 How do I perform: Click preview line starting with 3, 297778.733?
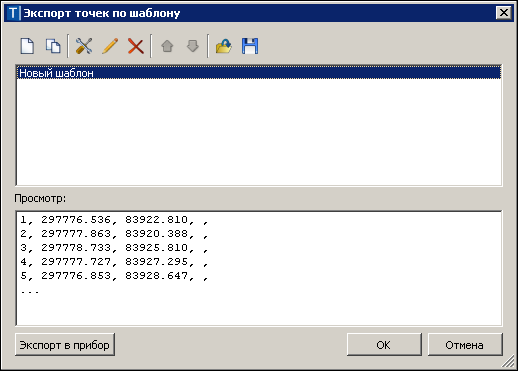pos(114,248)
